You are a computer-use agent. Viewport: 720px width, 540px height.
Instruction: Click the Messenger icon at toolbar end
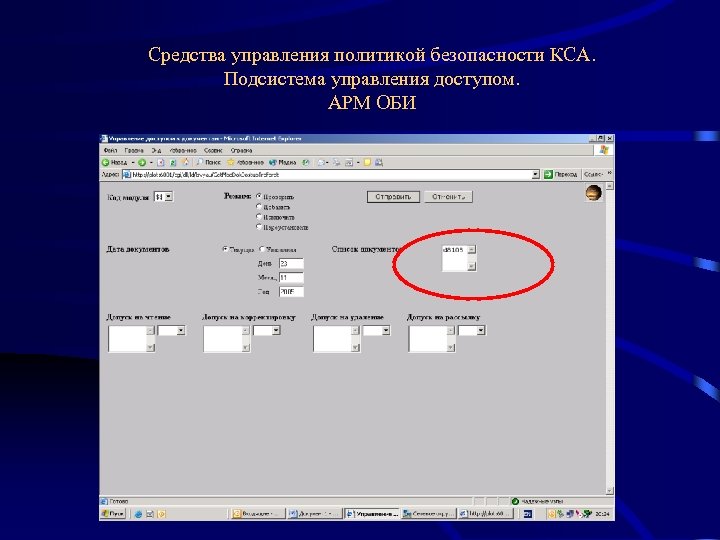click(379, 162)
